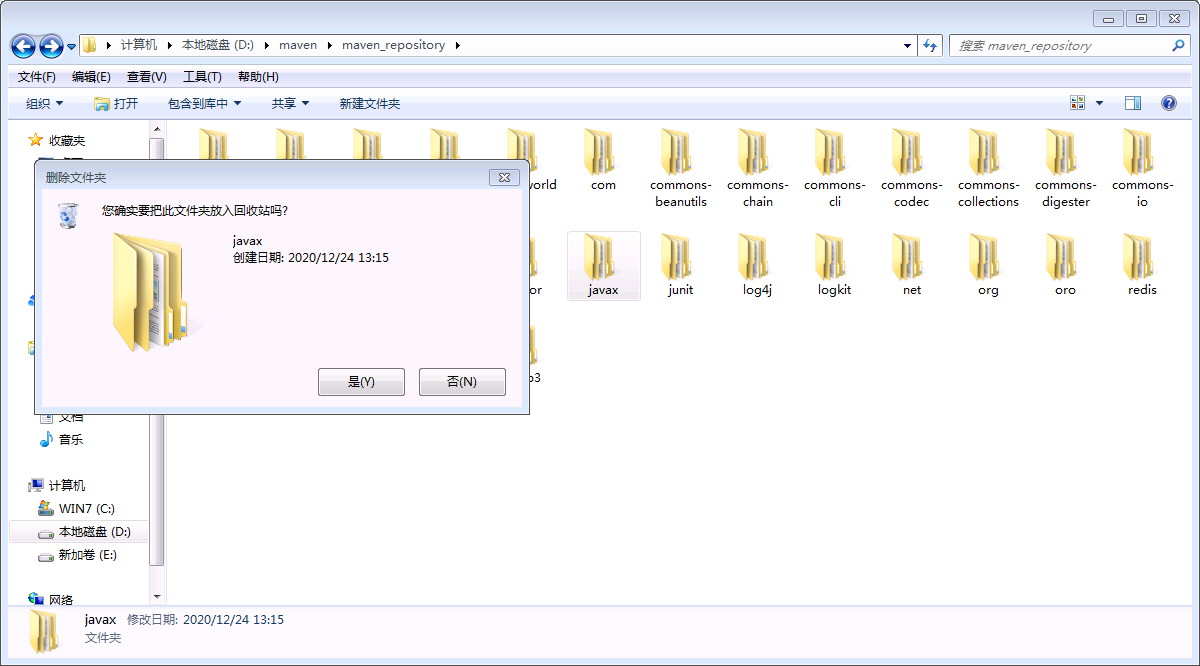Click 打开 in the toolbar

point(116,103)
